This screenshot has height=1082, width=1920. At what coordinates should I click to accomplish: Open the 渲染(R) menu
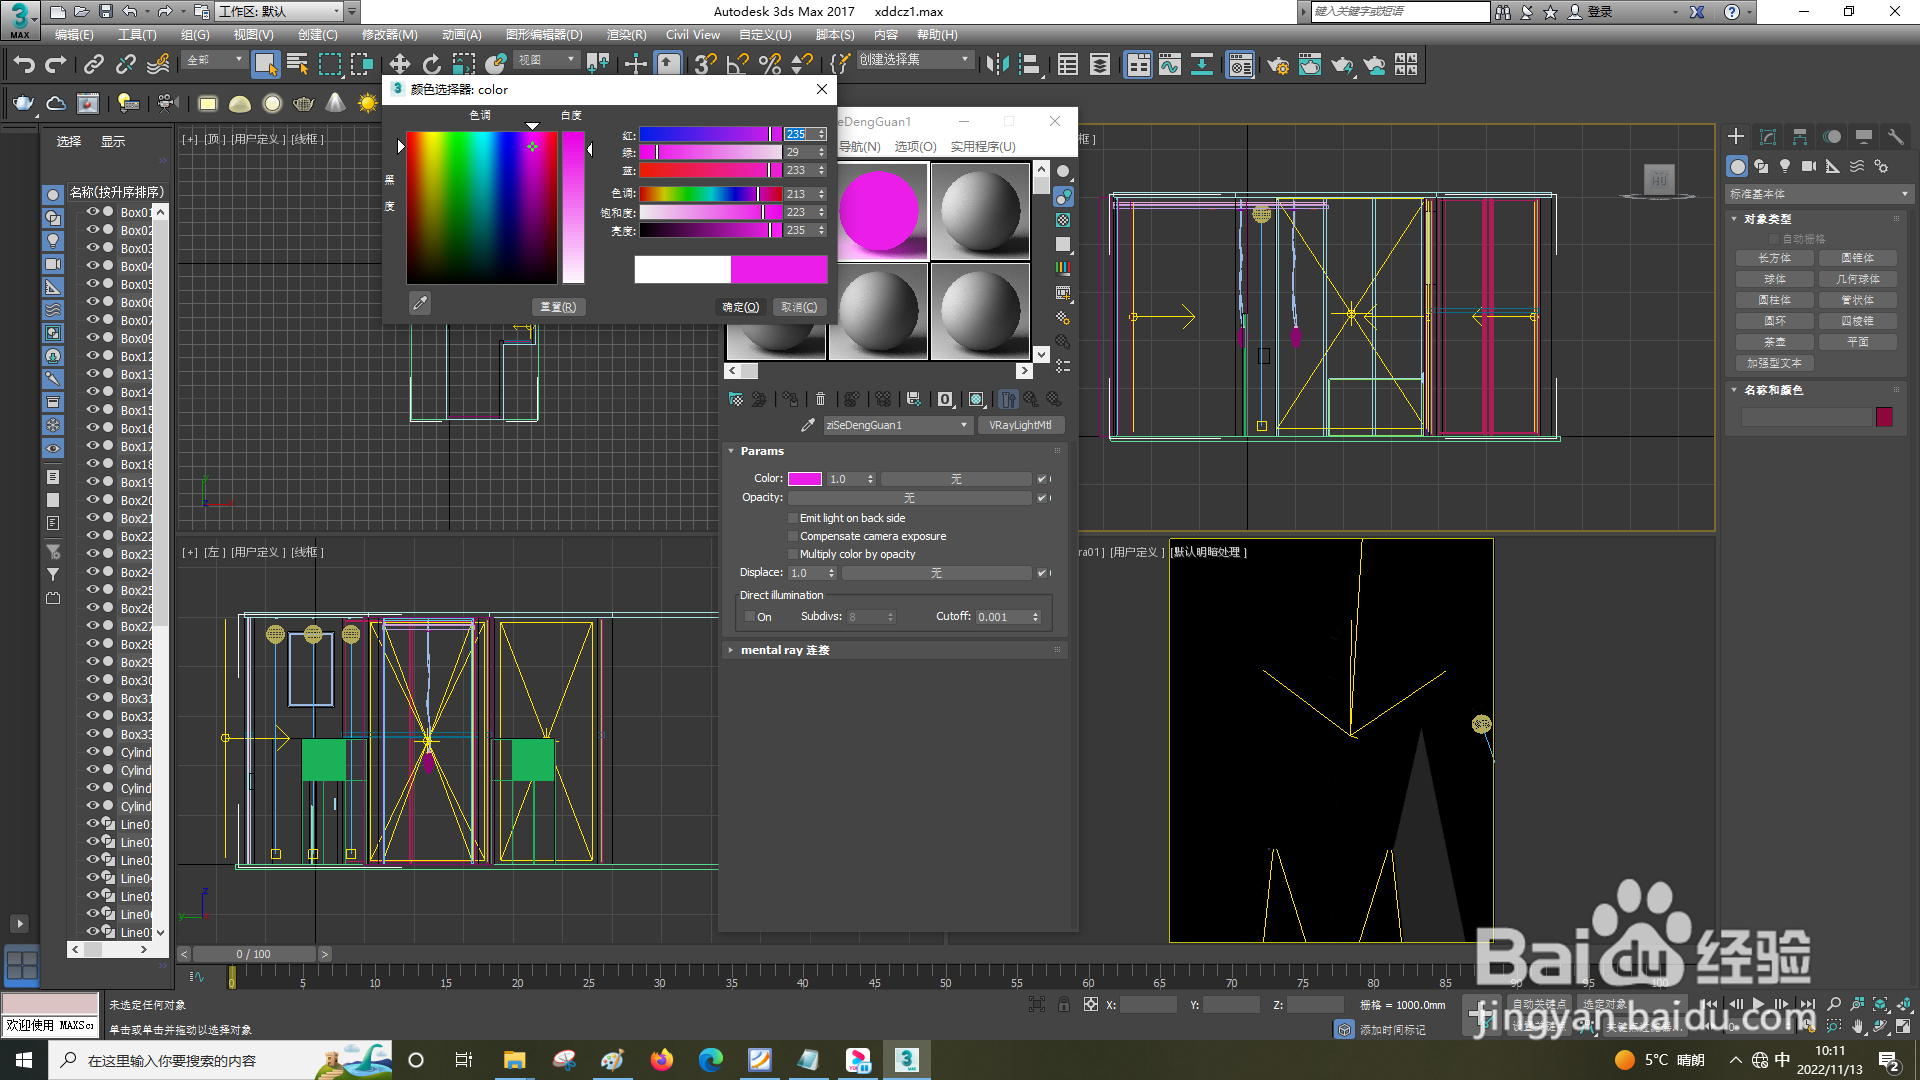coord(627,35)
